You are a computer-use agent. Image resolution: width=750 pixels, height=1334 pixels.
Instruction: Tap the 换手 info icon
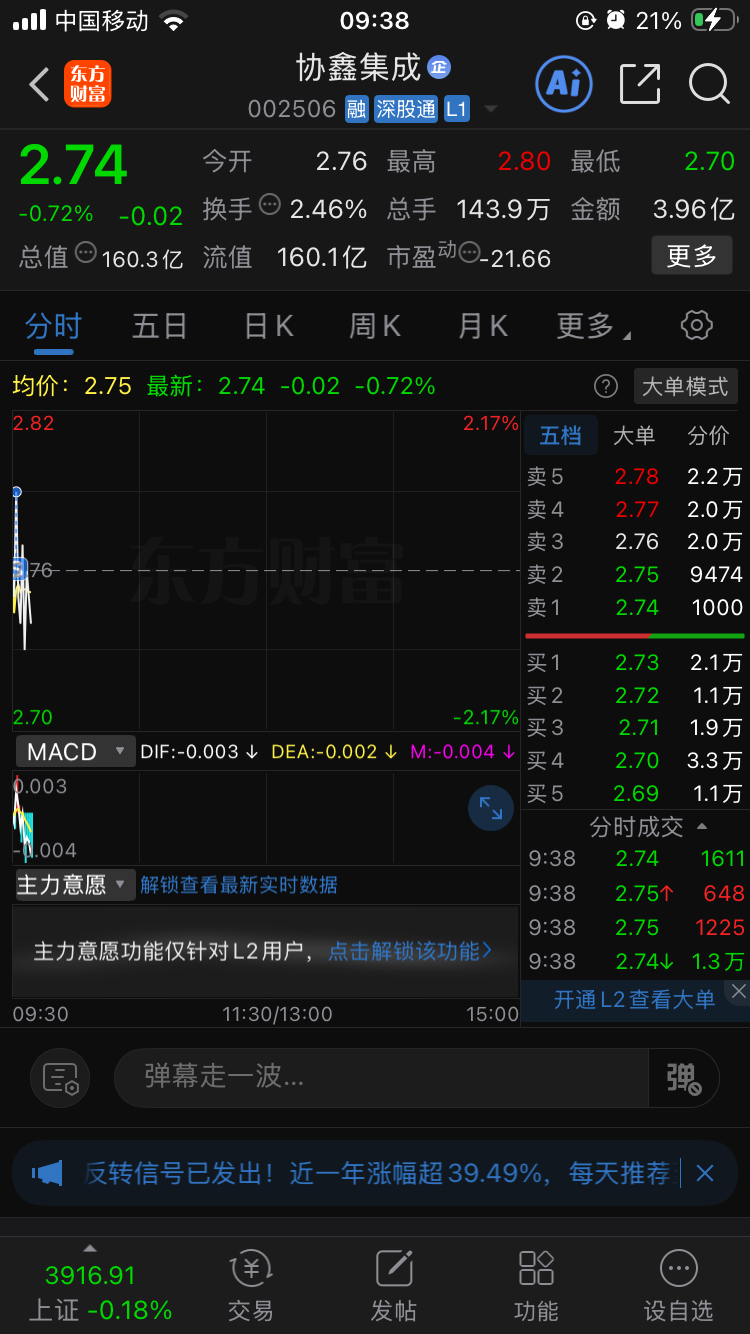tap(270, 205)
